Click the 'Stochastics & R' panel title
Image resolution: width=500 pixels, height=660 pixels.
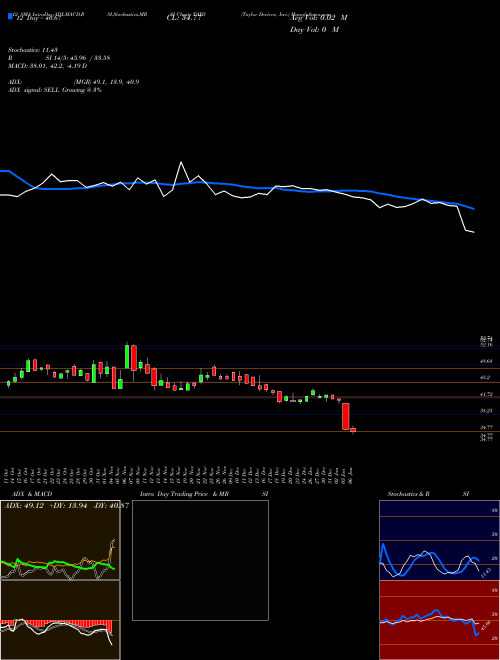[x=409, y=494]
